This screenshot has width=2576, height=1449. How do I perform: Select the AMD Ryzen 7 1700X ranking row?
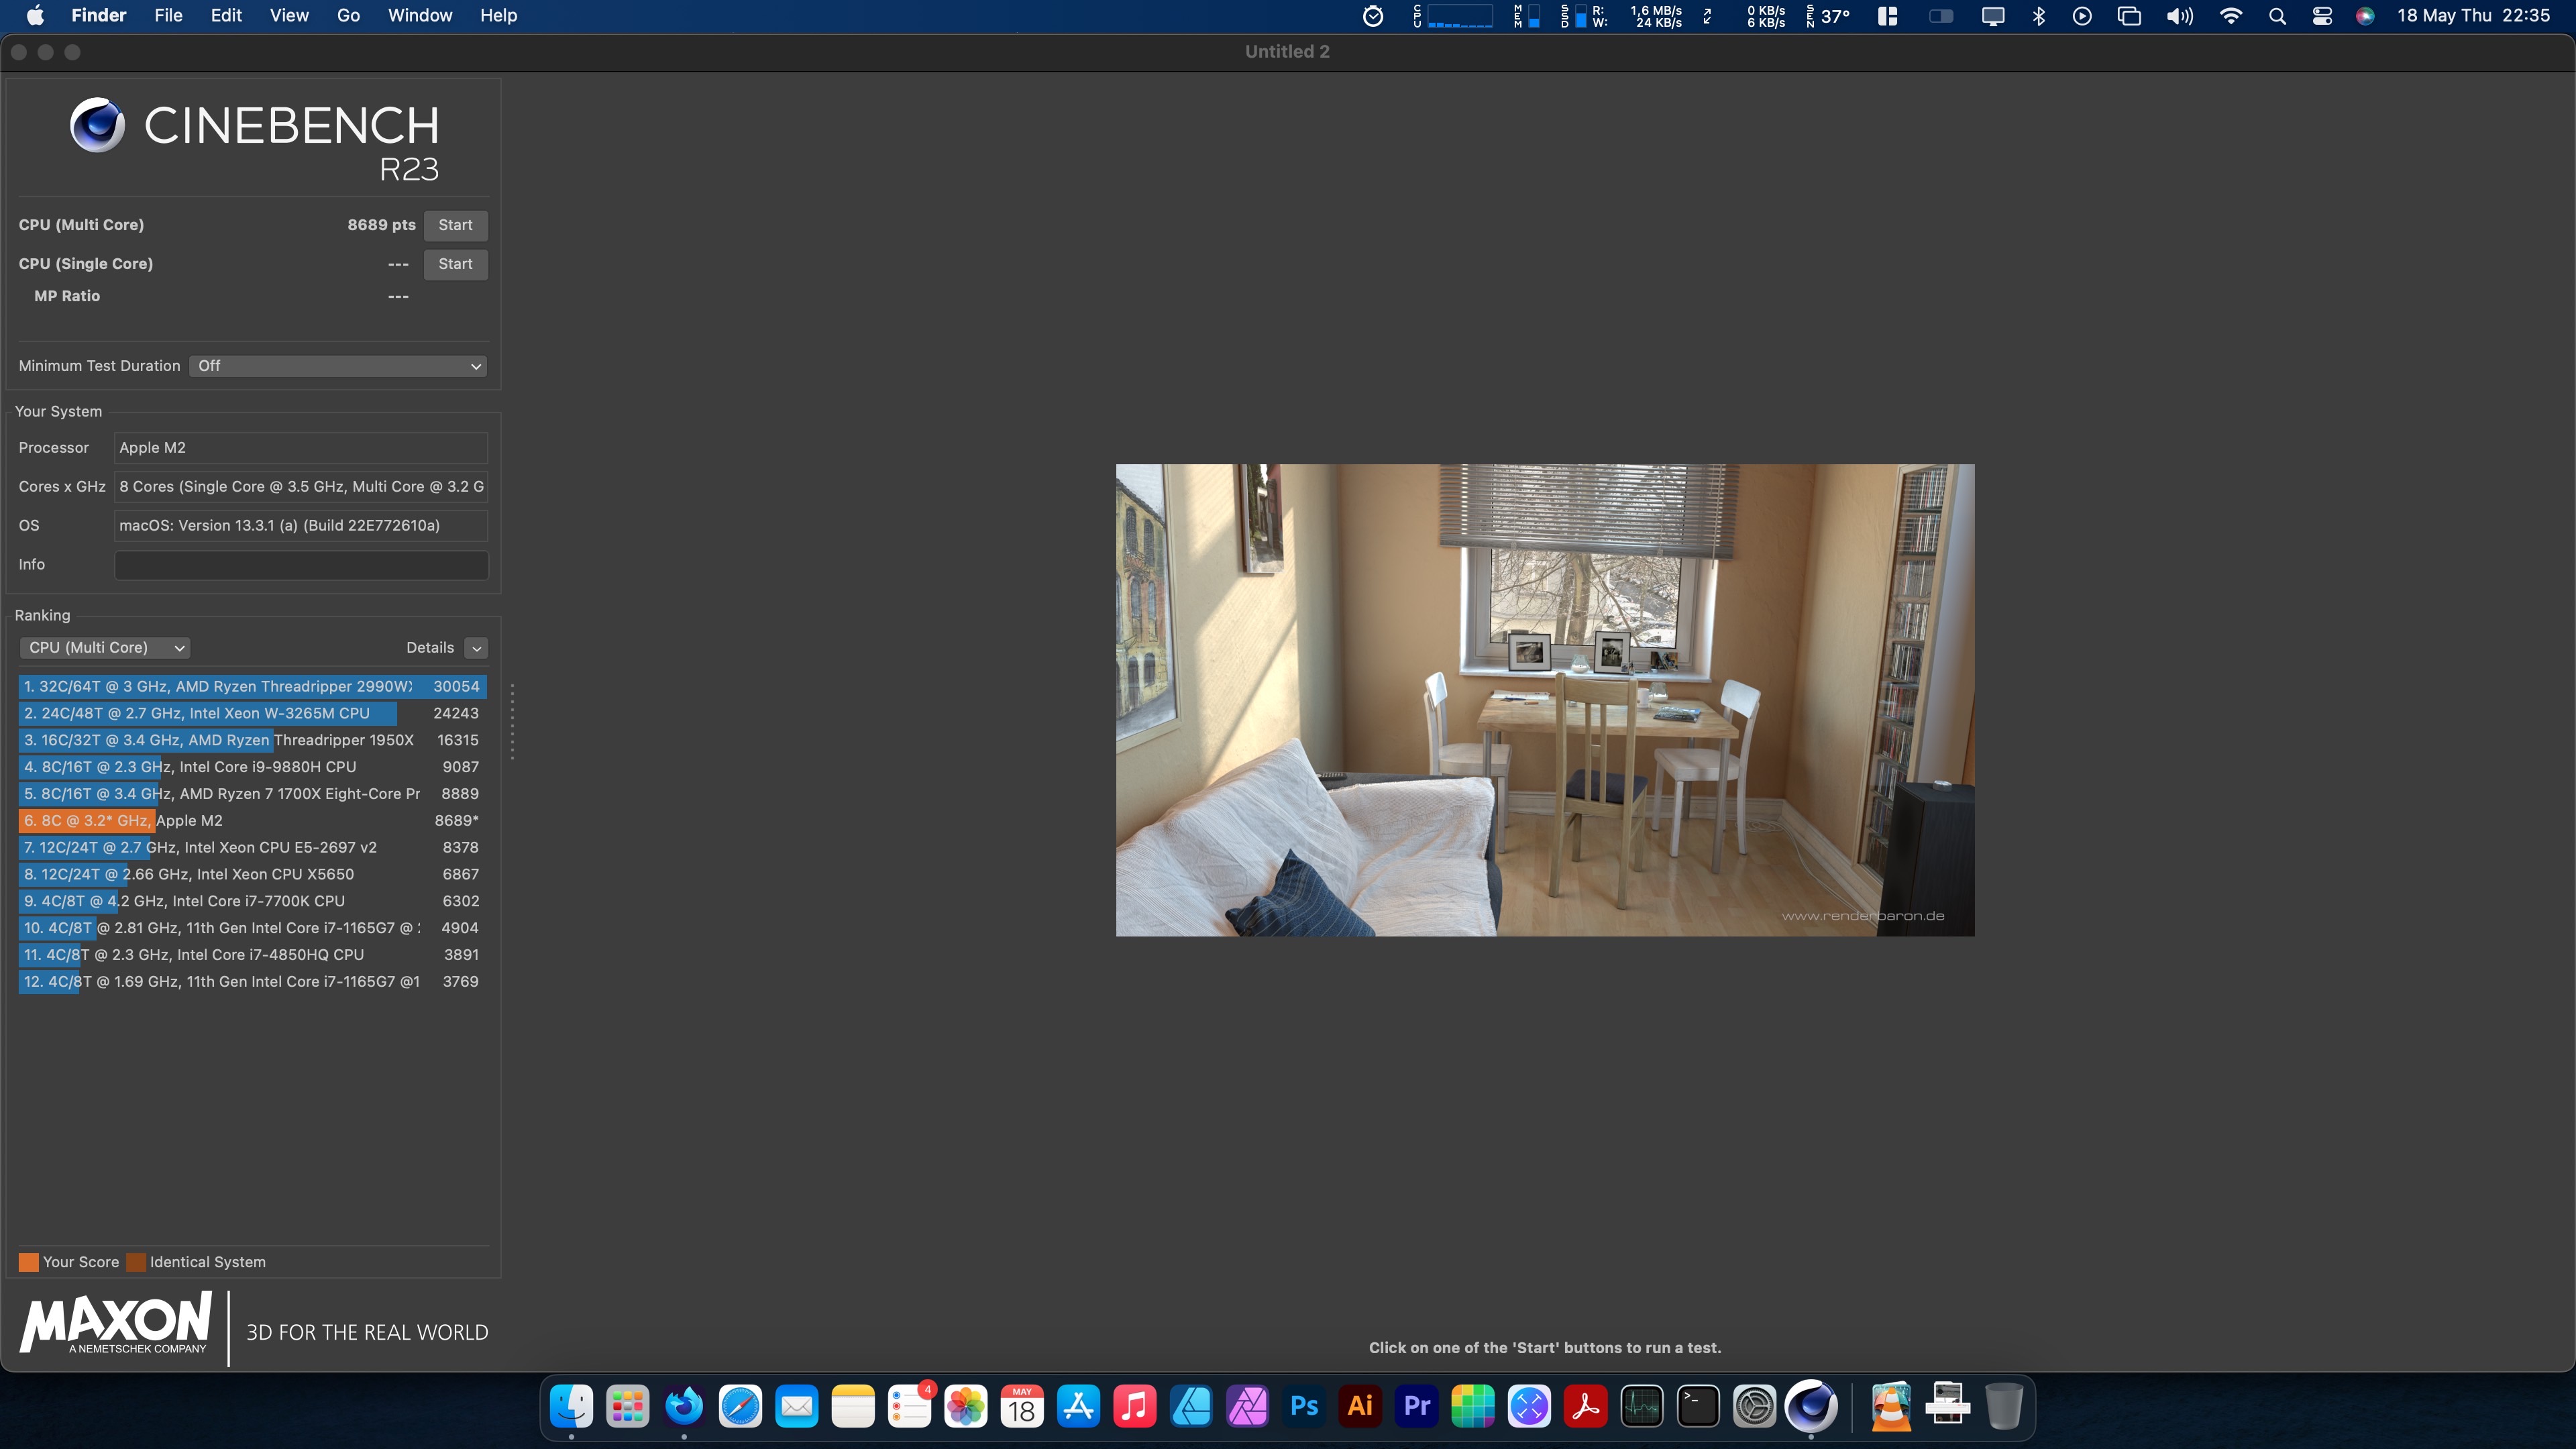[252, 794]
